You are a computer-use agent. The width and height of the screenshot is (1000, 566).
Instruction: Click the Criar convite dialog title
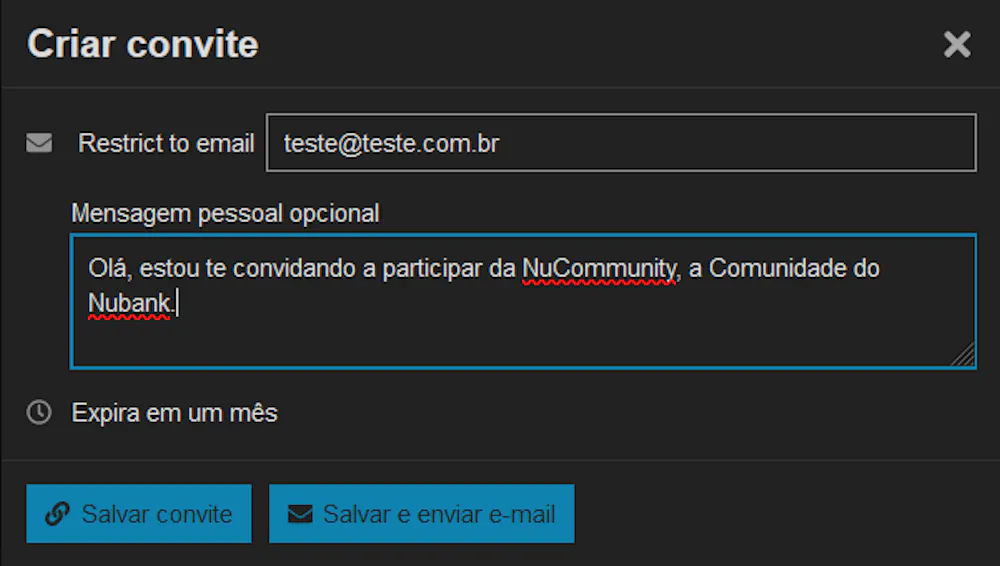143,44
